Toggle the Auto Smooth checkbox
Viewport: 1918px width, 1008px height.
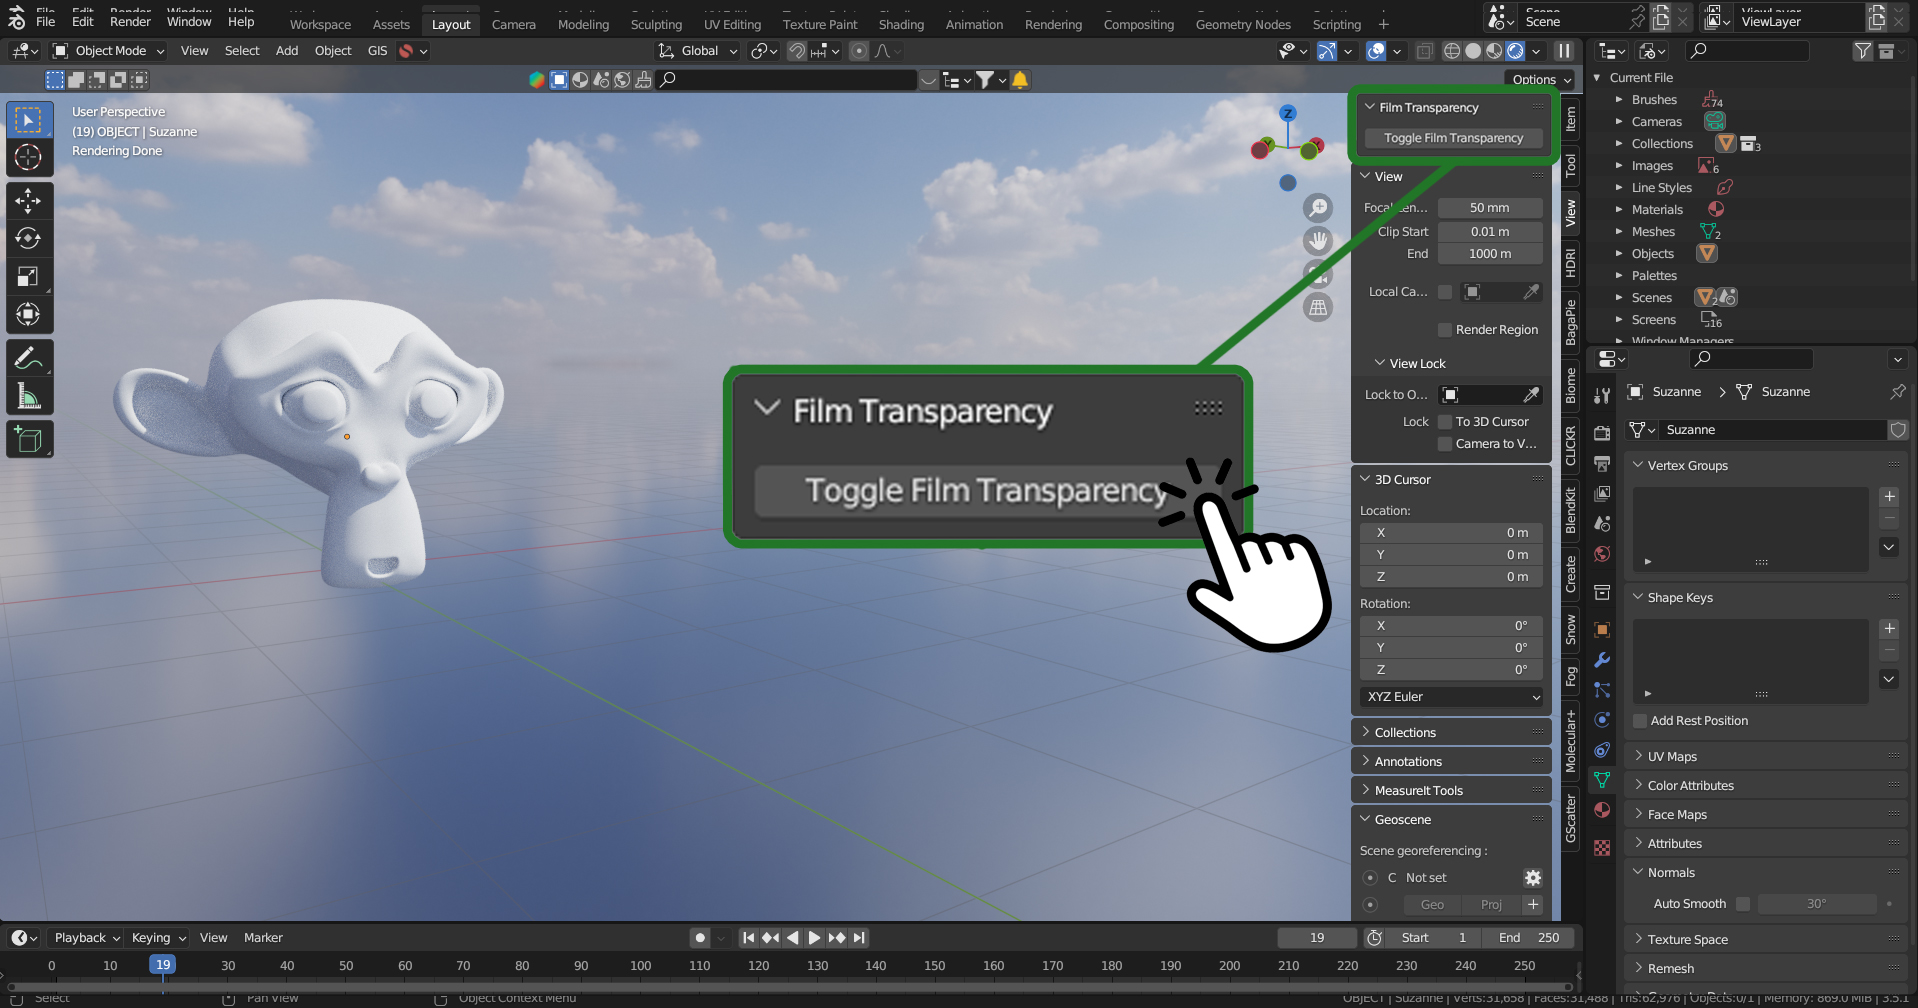[1743, 904]
